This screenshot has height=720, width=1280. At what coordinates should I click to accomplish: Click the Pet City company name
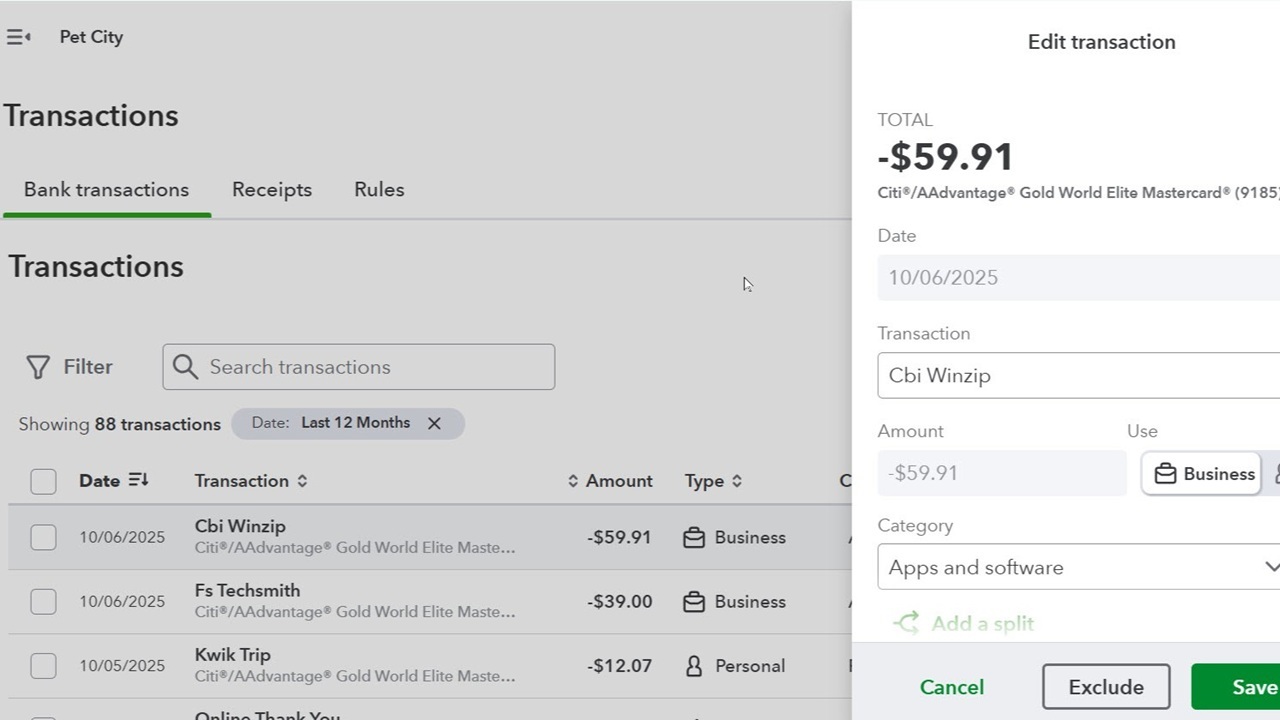coord(91,37)
